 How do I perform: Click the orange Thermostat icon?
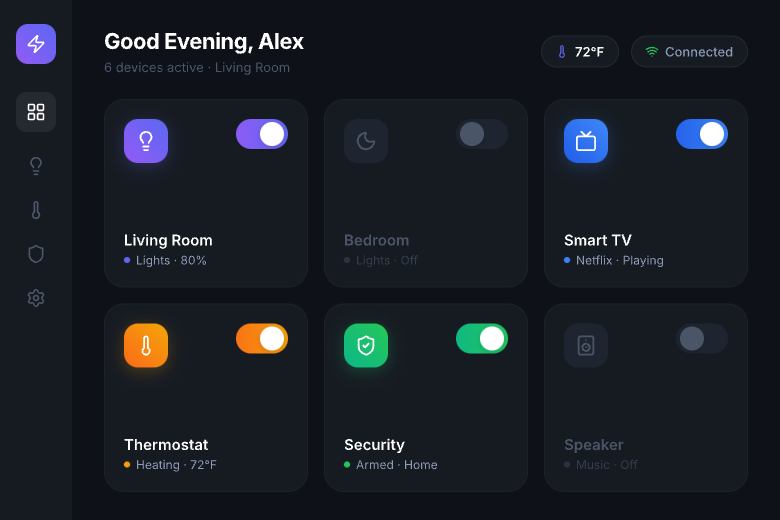(x=146, y=346)
